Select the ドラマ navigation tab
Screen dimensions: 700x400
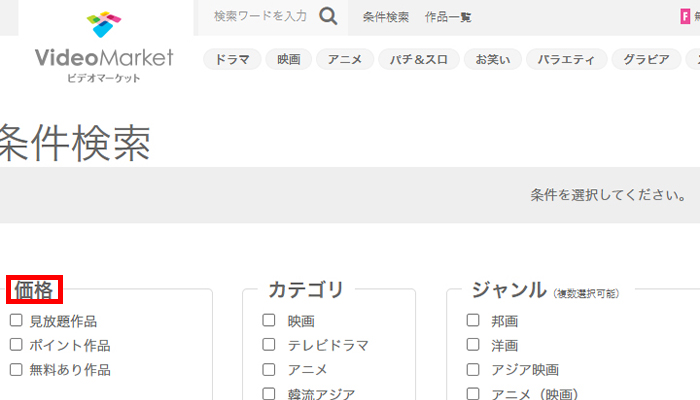[233, 59]
